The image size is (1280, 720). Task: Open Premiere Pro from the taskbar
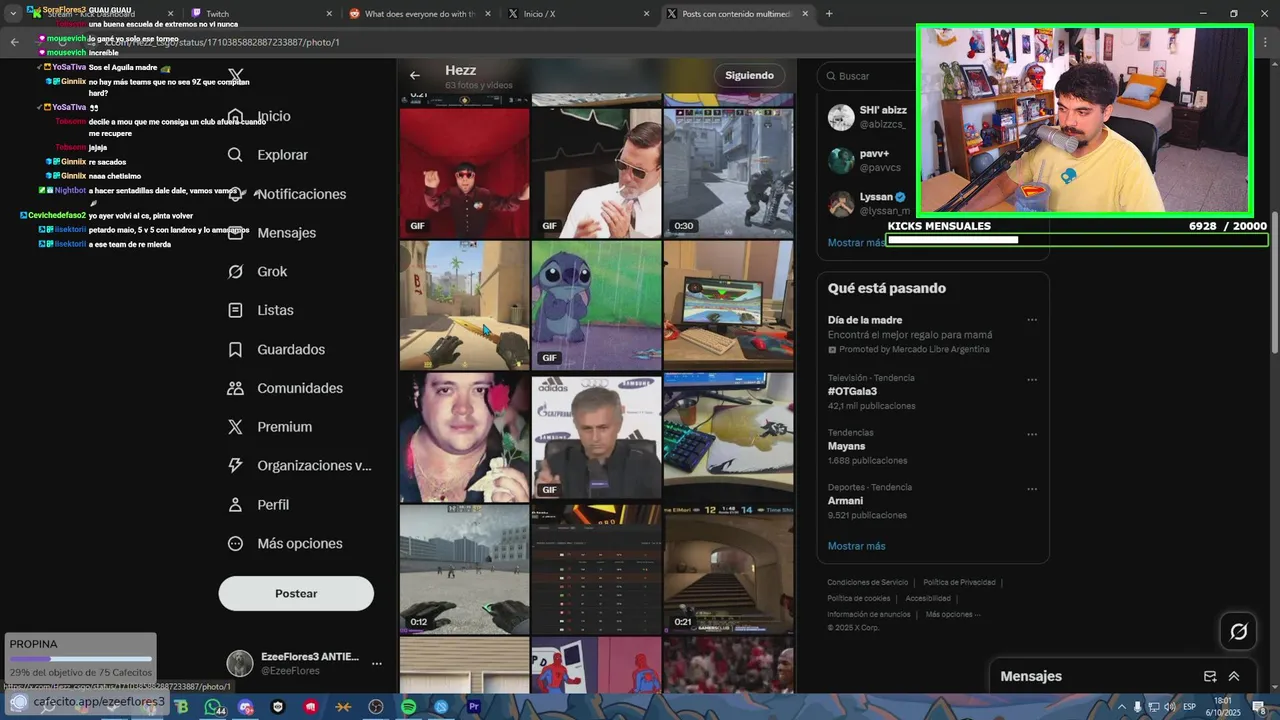[474, 707]
